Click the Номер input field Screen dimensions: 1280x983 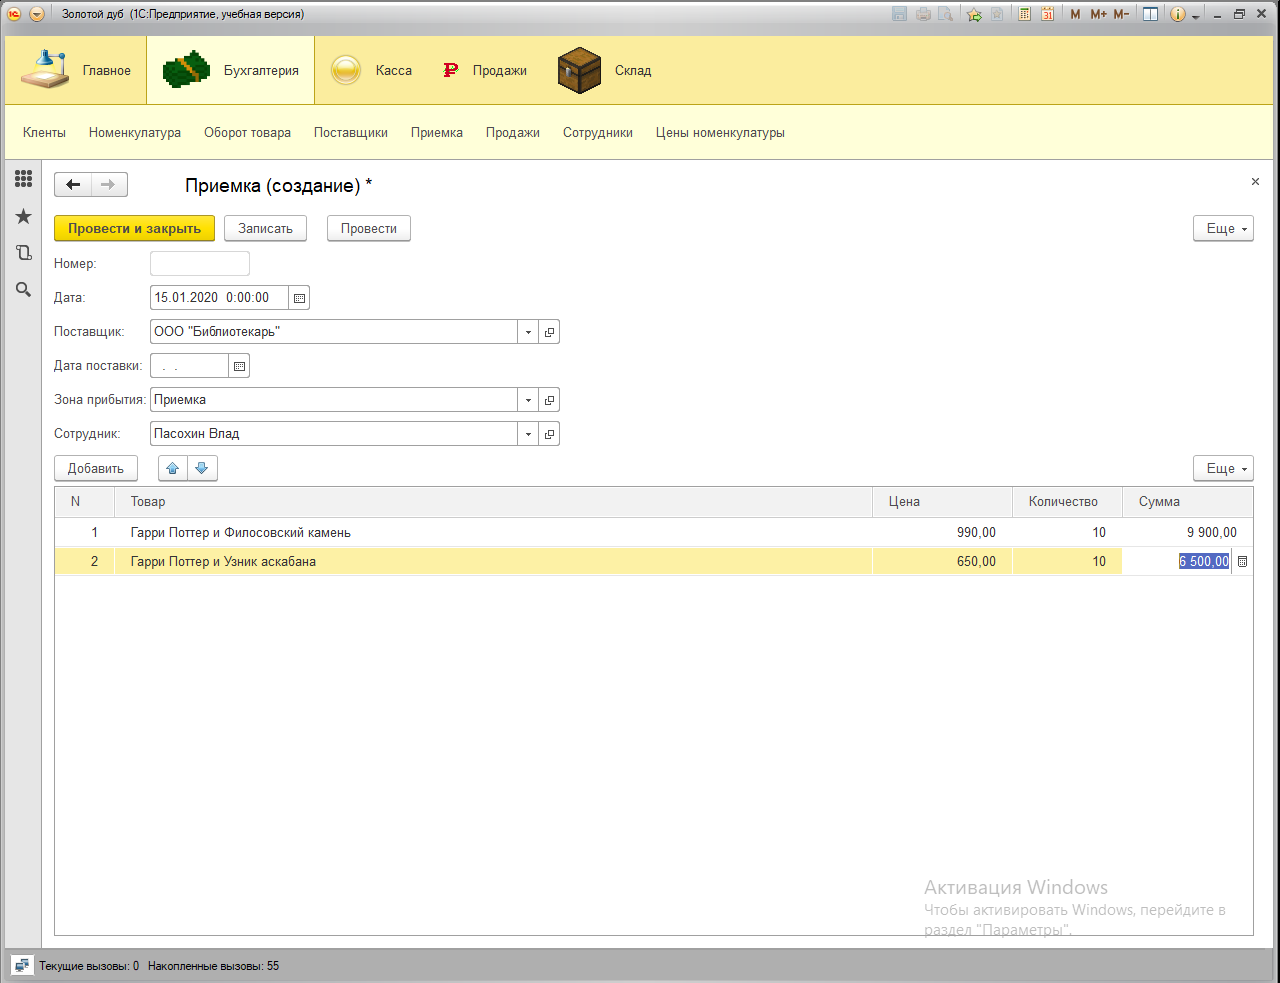point(200,263)
